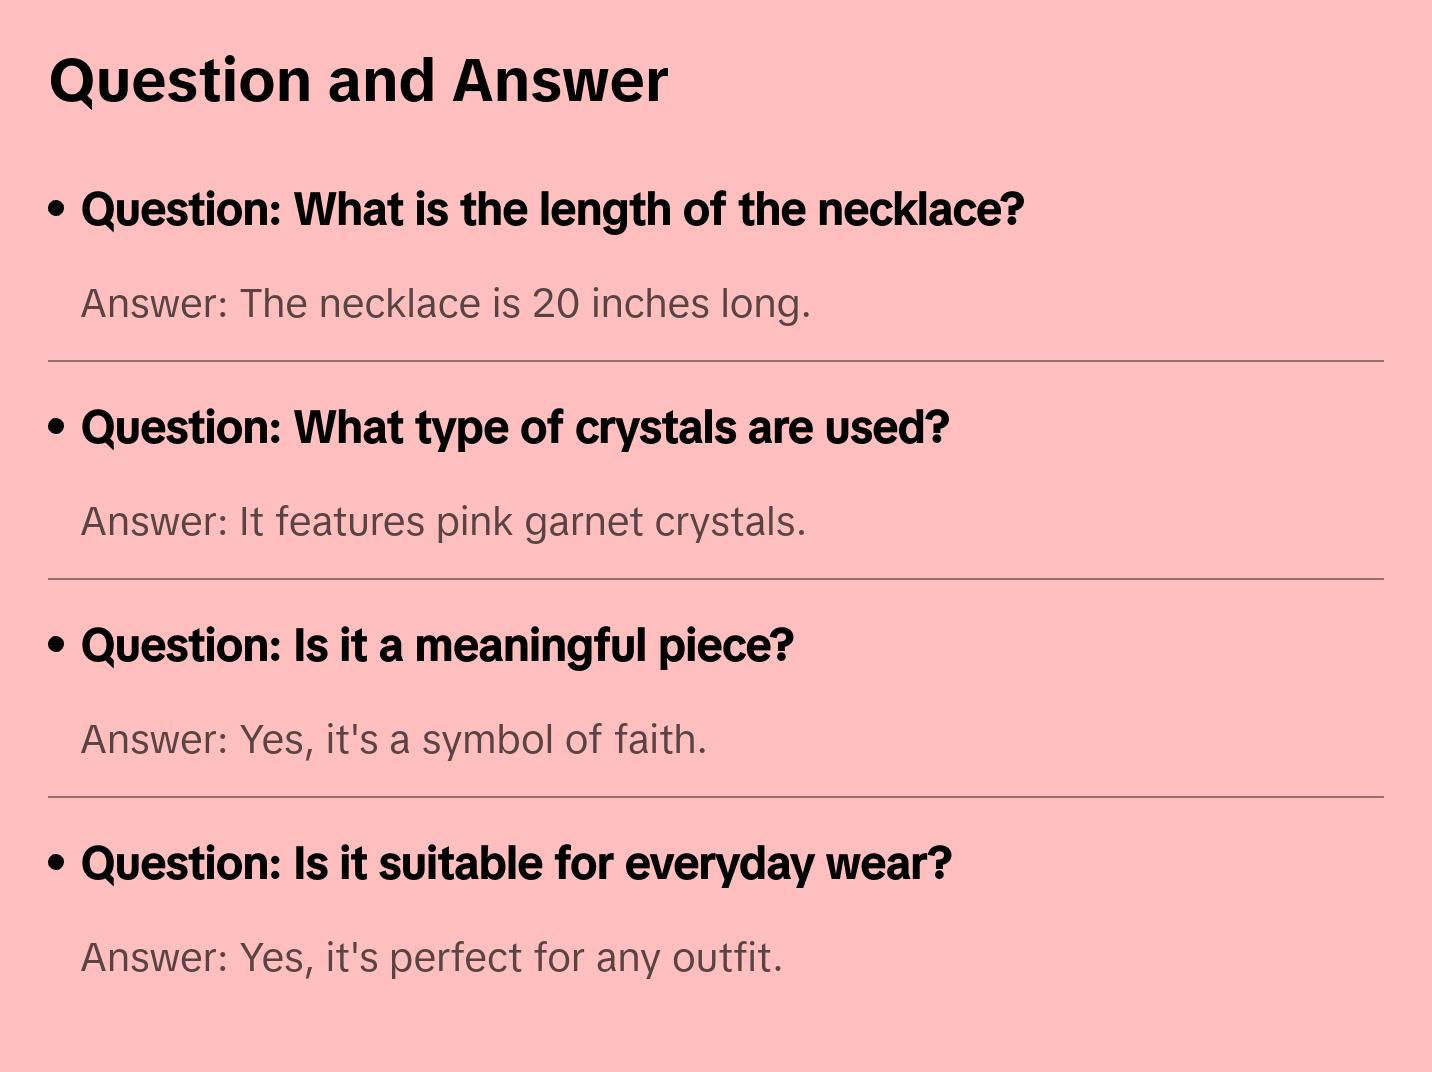Click the word "Answer:" before "It features"
1432x1072 pixels.
click(x=155, y=522)
